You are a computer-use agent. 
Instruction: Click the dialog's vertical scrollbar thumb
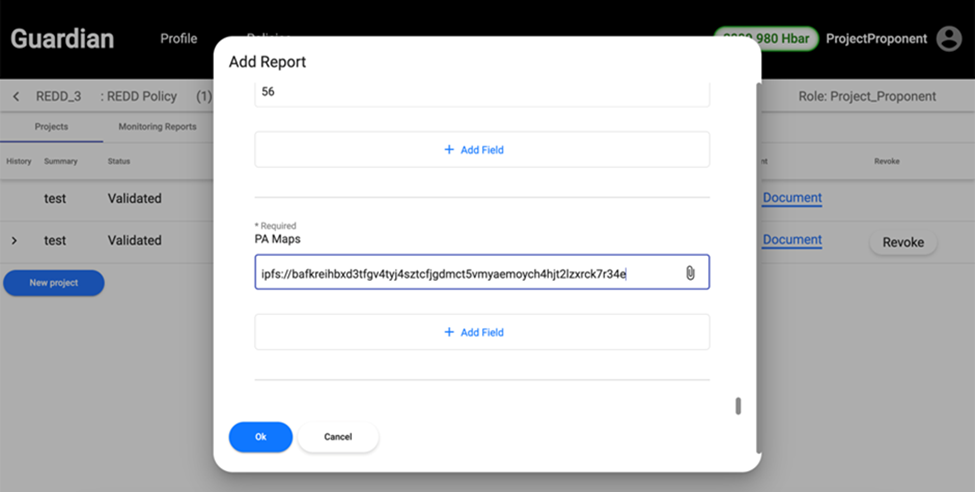tap(738, 406)
